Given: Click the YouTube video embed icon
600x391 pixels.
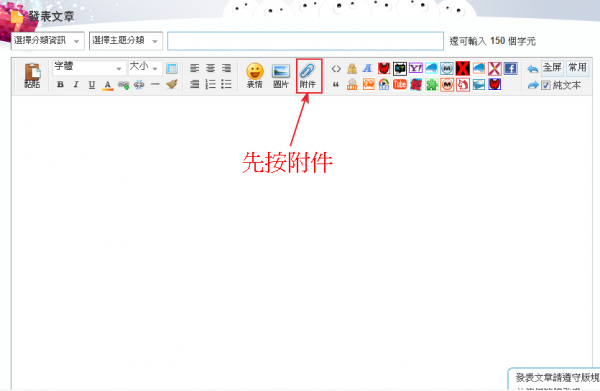Looking at the screenshot, I should pyautogui.click(x=400, y=85).
